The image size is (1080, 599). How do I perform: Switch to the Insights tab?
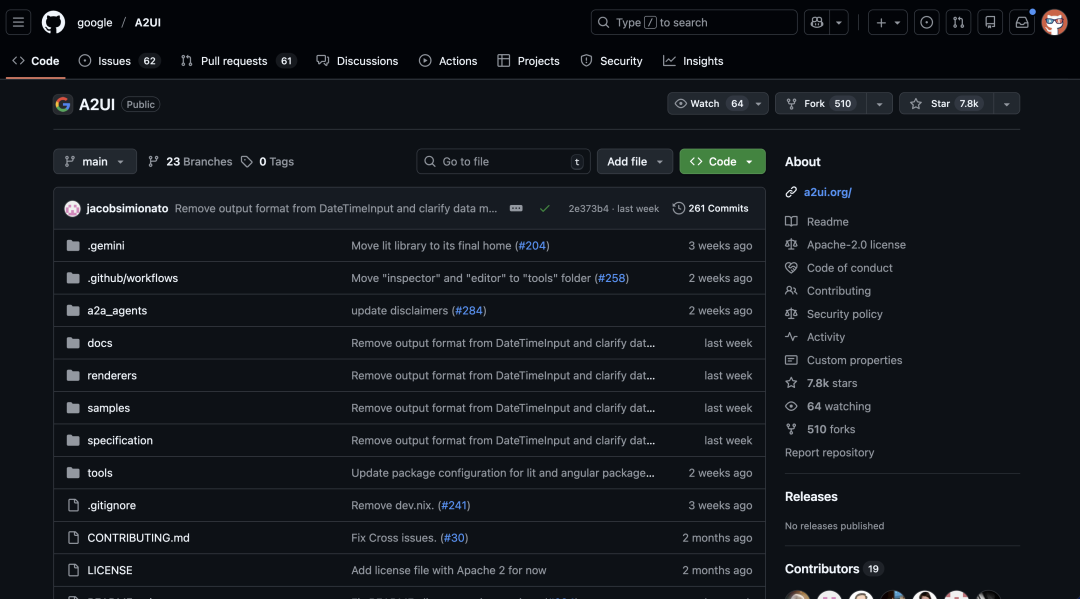click(693, 61)
